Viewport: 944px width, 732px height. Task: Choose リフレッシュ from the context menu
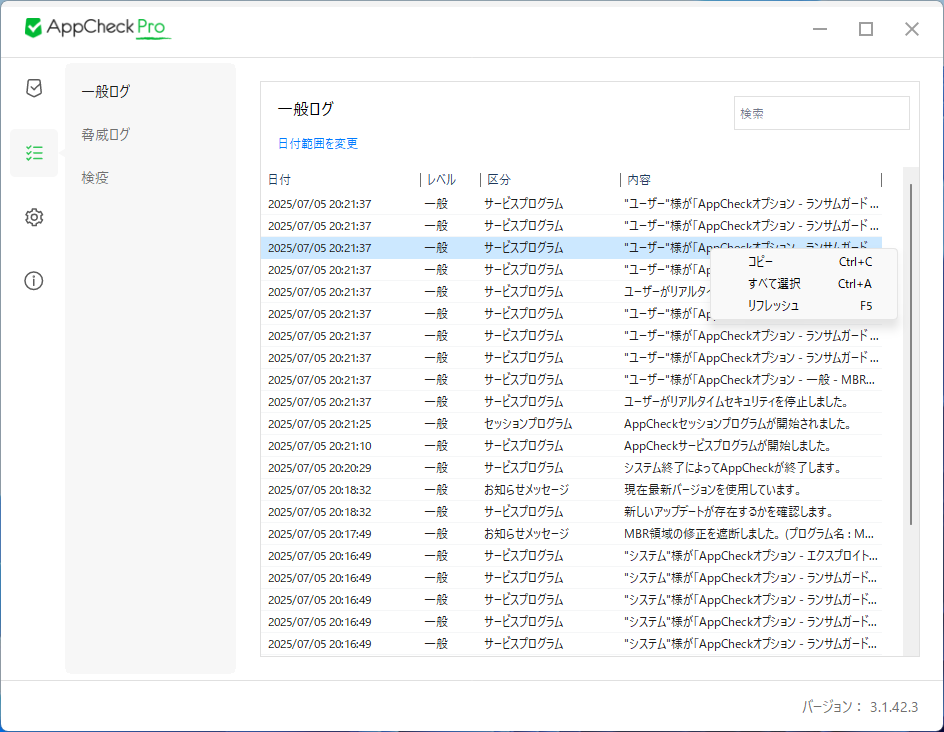[x=773, y=306]
